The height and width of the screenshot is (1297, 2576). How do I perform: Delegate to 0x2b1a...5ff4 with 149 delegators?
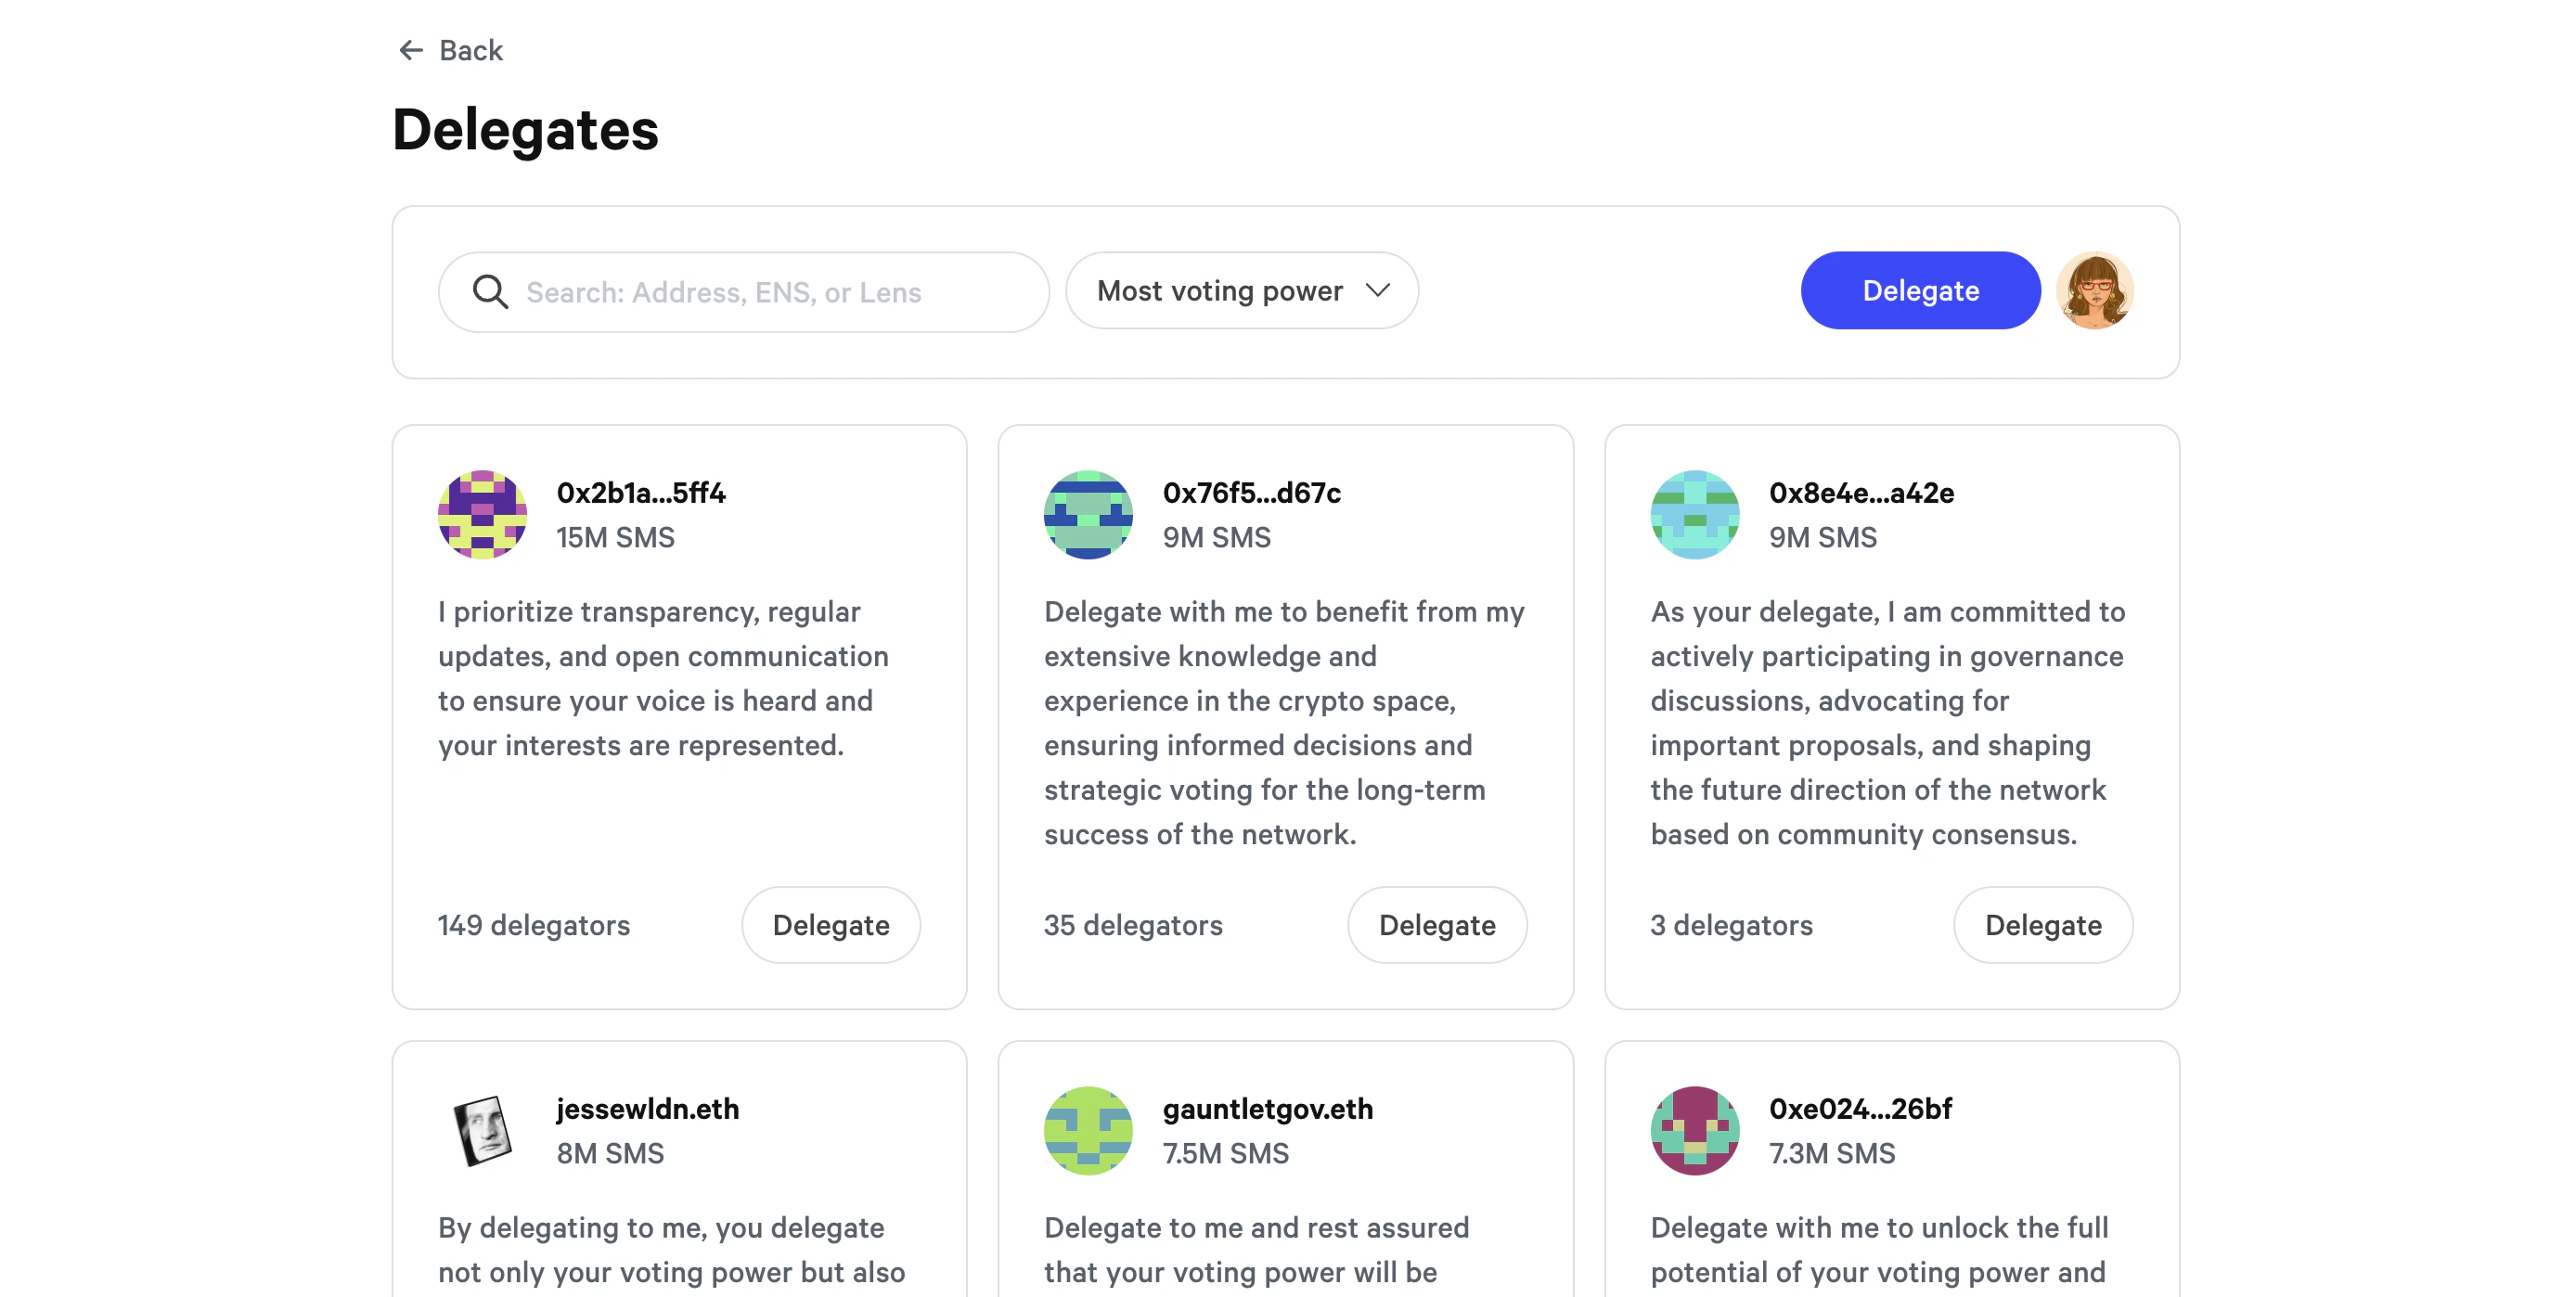pos(830,925)
